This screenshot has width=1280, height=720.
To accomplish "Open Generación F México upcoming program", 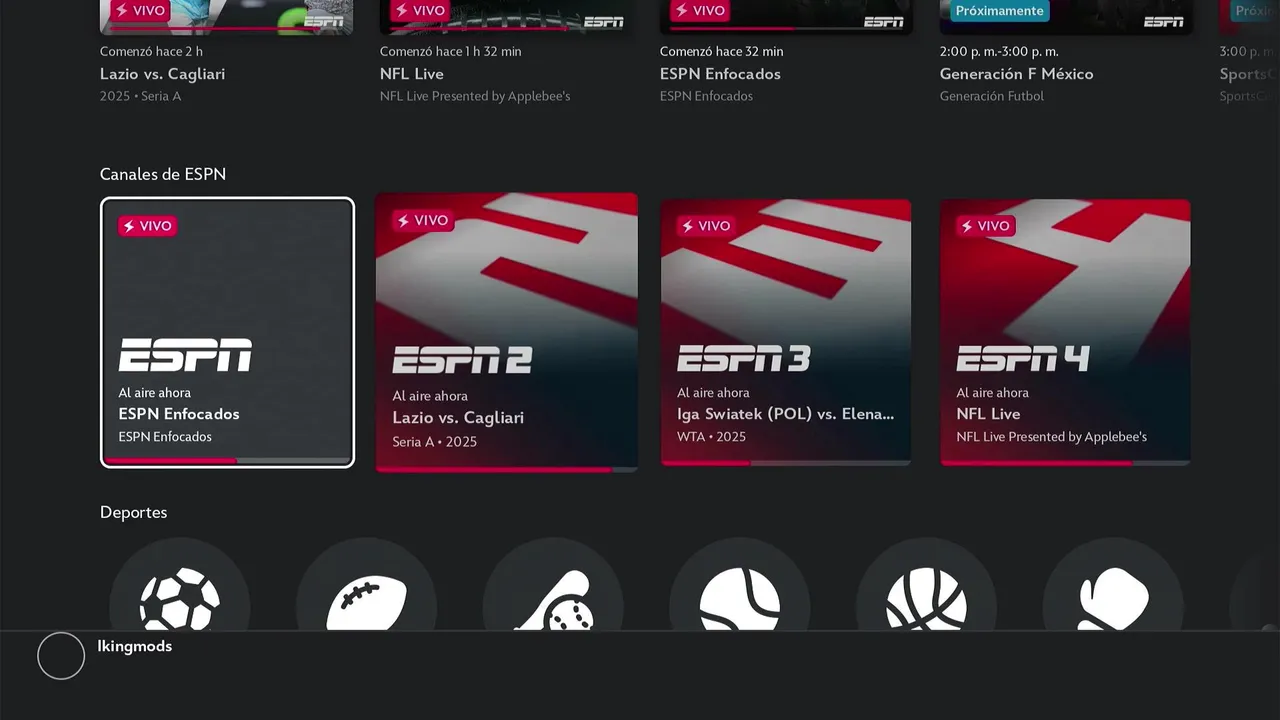I will 1066,52.
